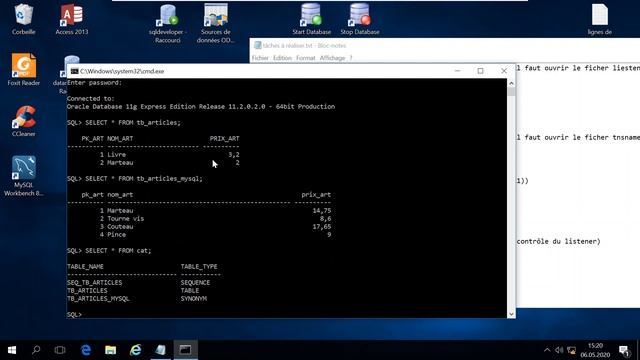The height and width of the screenshot is (360, 640).
Task: Launch Access 2013 desktop shortcut
Action: point(71,20)
